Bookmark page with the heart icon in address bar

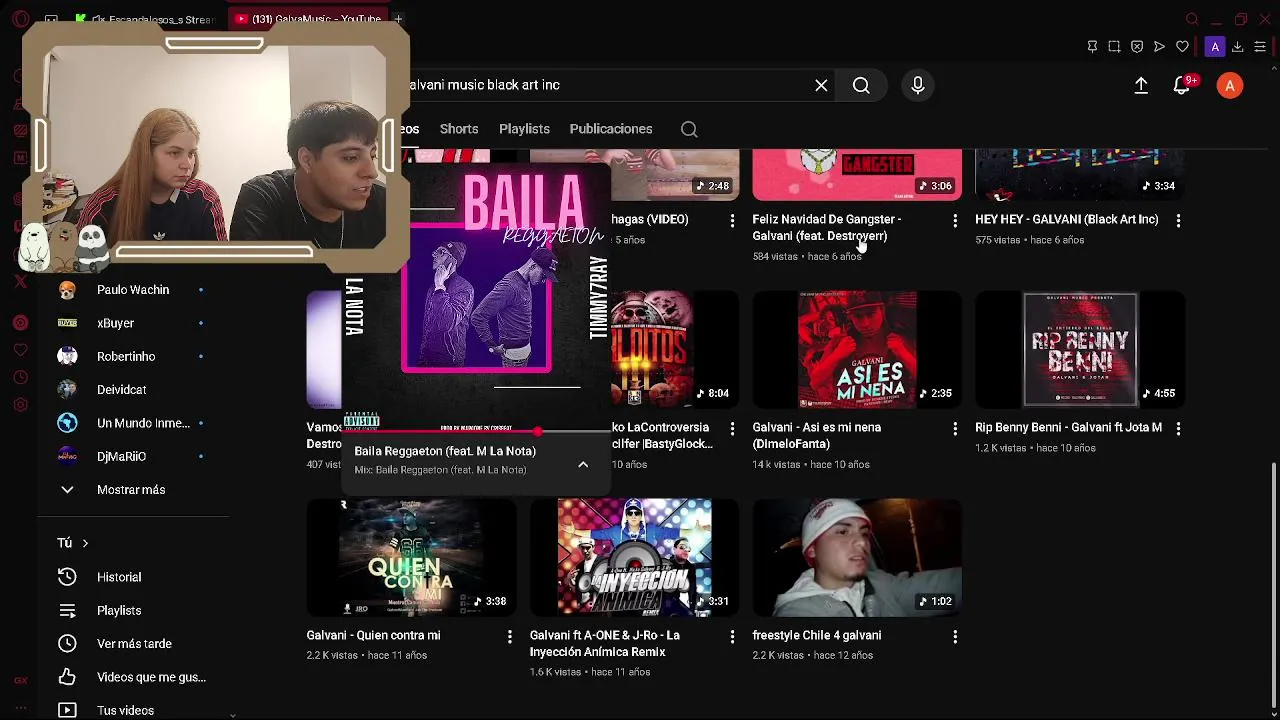click(x=1182, y=47)
